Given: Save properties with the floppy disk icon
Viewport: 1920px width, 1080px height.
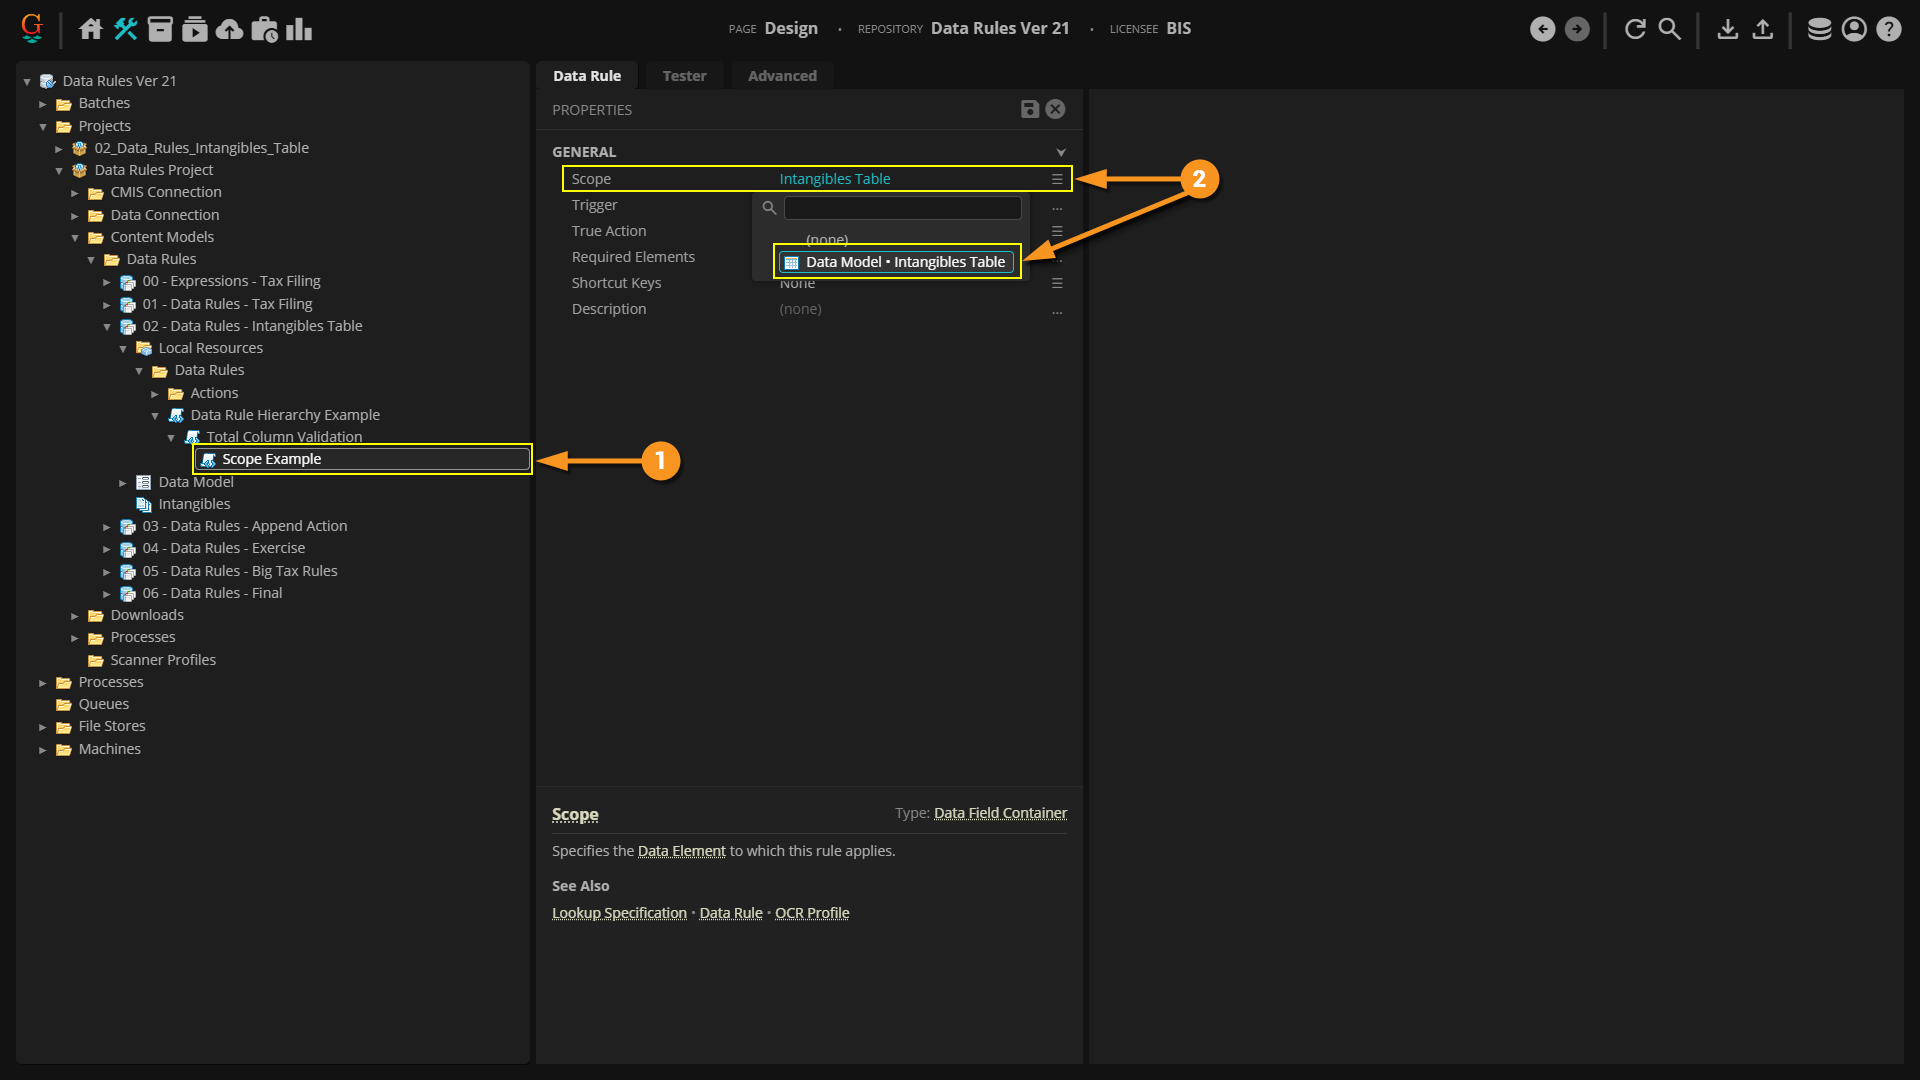Looking at the screenshot, I should tap(1029, 109).
